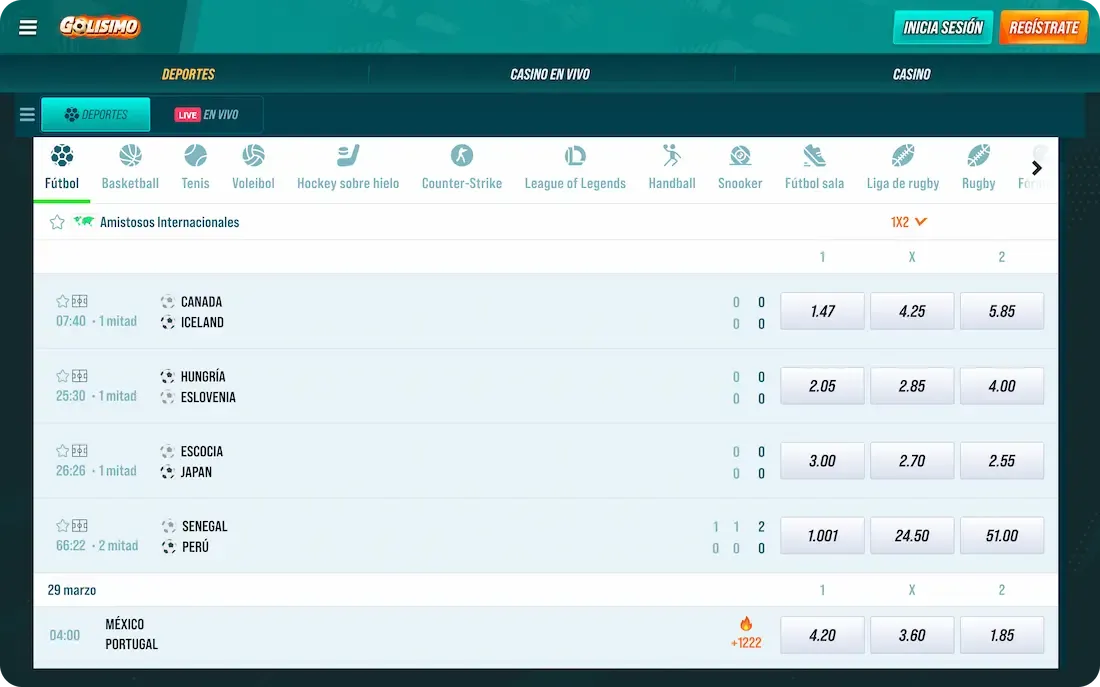This screenshot has width=1100, height=687.
Task: Bet on Japan win at 2.55
Action: [1002, 460]
